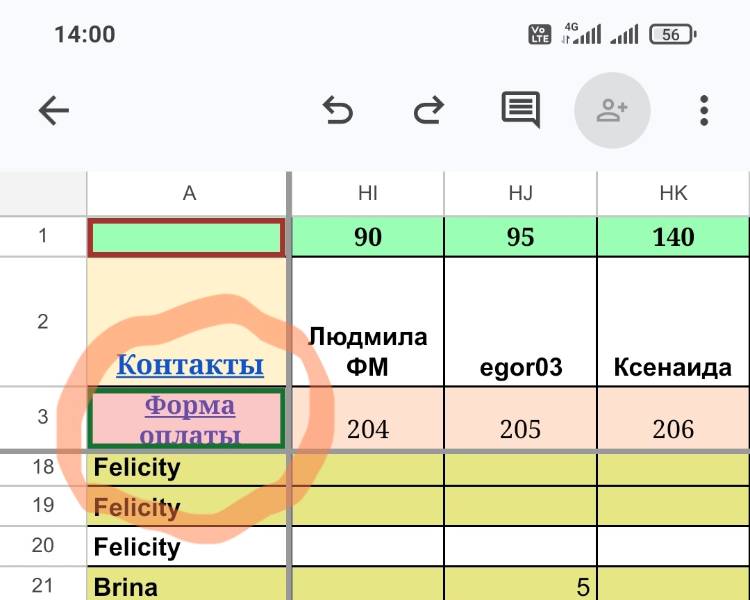
Task: Select the Felicity cell in row 19
Action: pyautogui.click(x=187, y=506)
